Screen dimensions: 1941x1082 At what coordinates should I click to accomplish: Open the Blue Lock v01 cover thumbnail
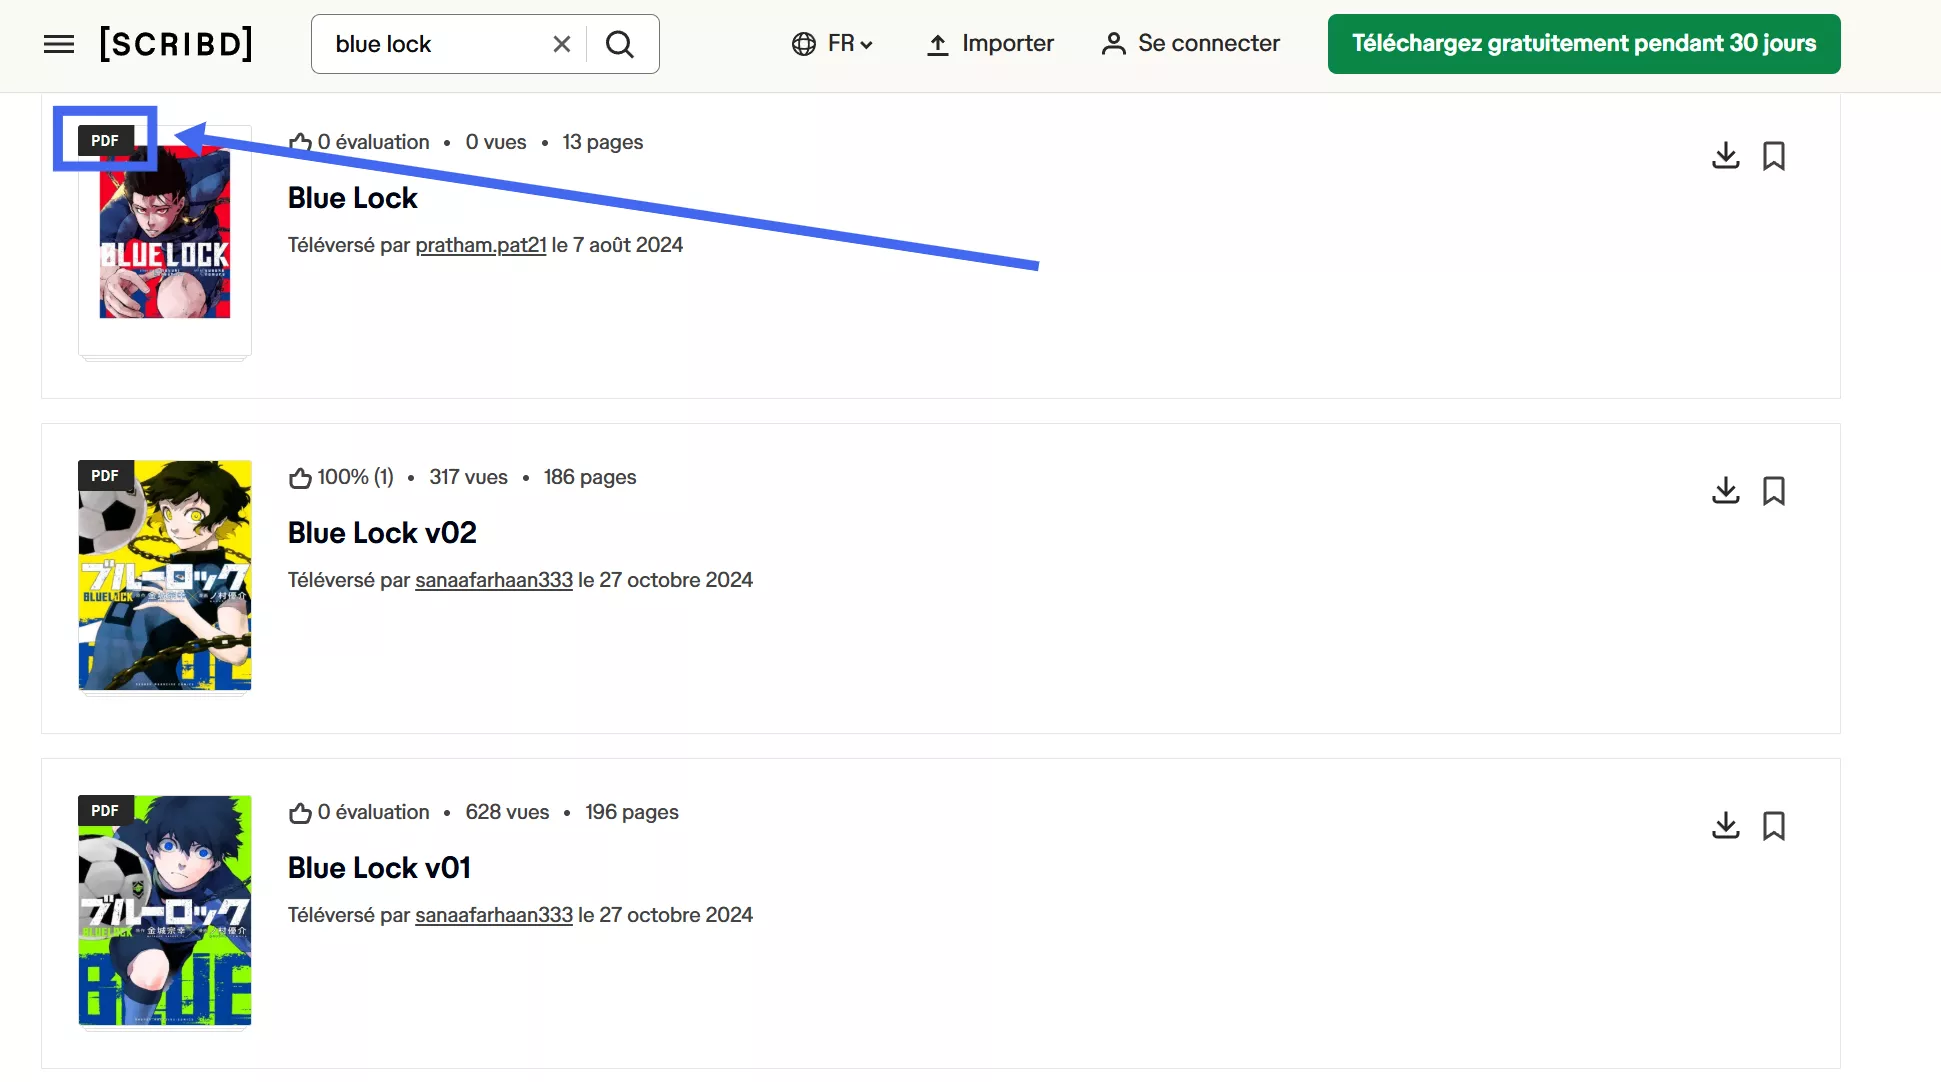point(165,910)
